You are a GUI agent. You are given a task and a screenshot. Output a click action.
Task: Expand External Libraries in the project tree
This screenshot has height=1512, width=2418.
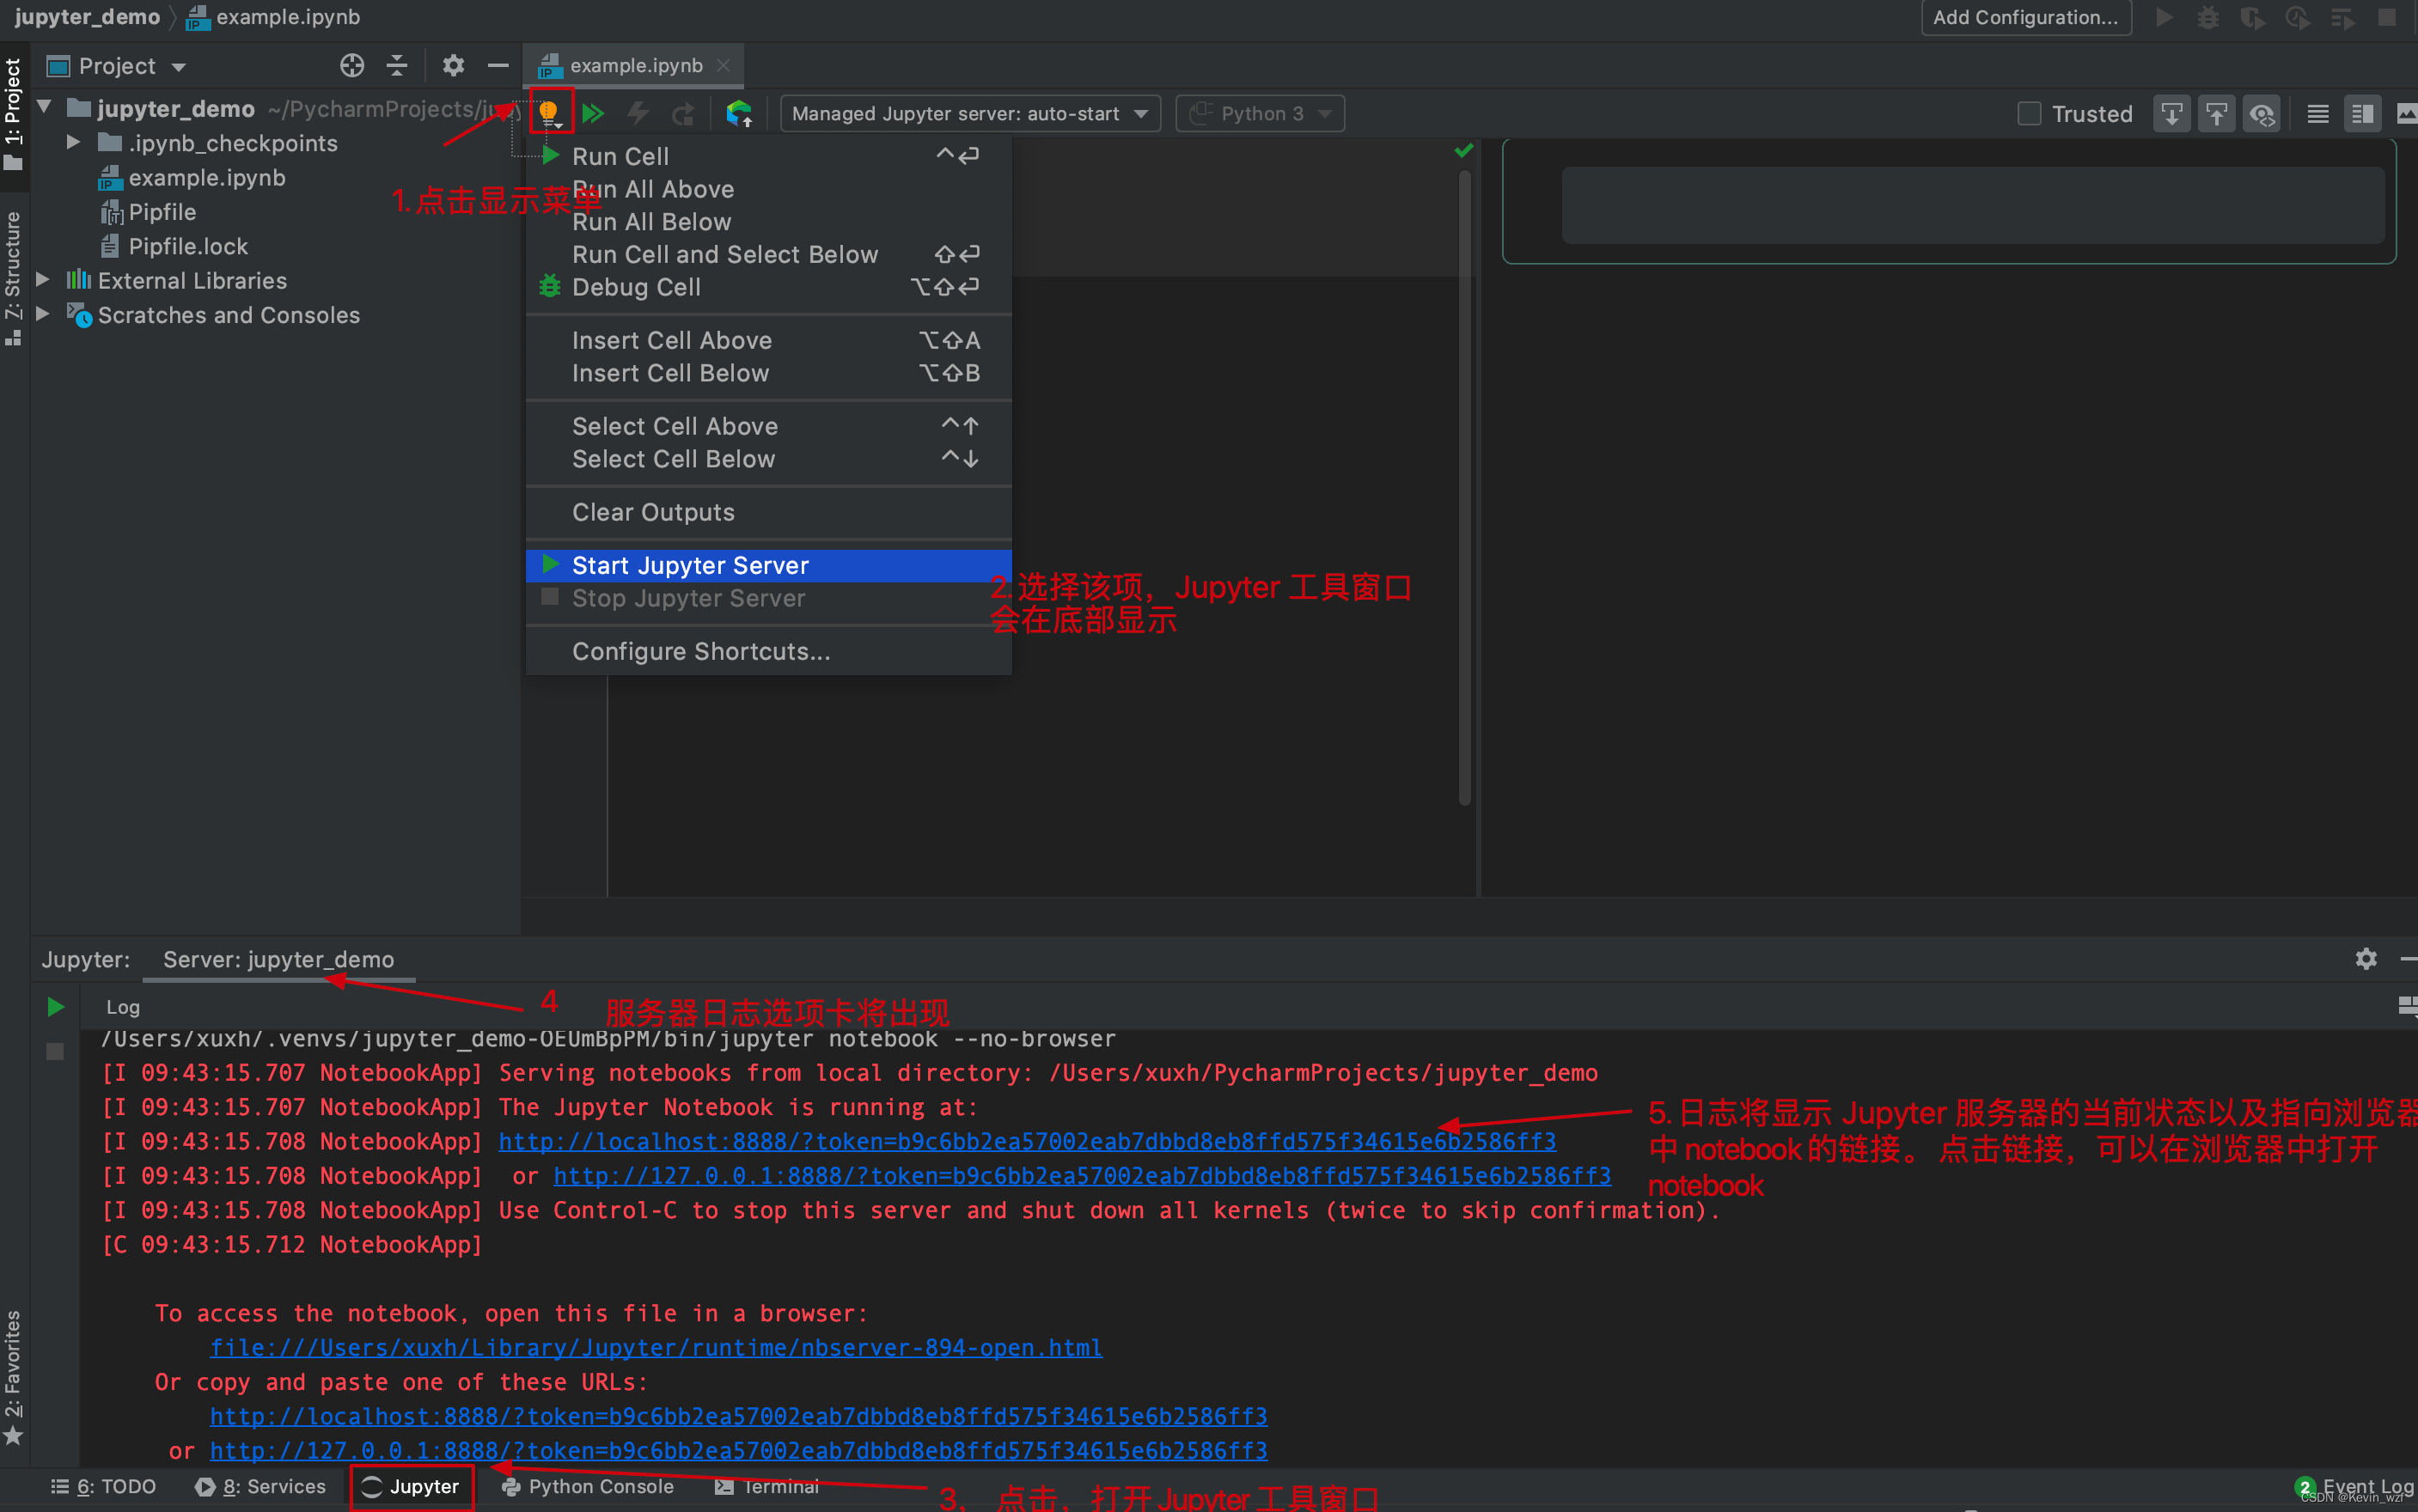click(44, 280)
